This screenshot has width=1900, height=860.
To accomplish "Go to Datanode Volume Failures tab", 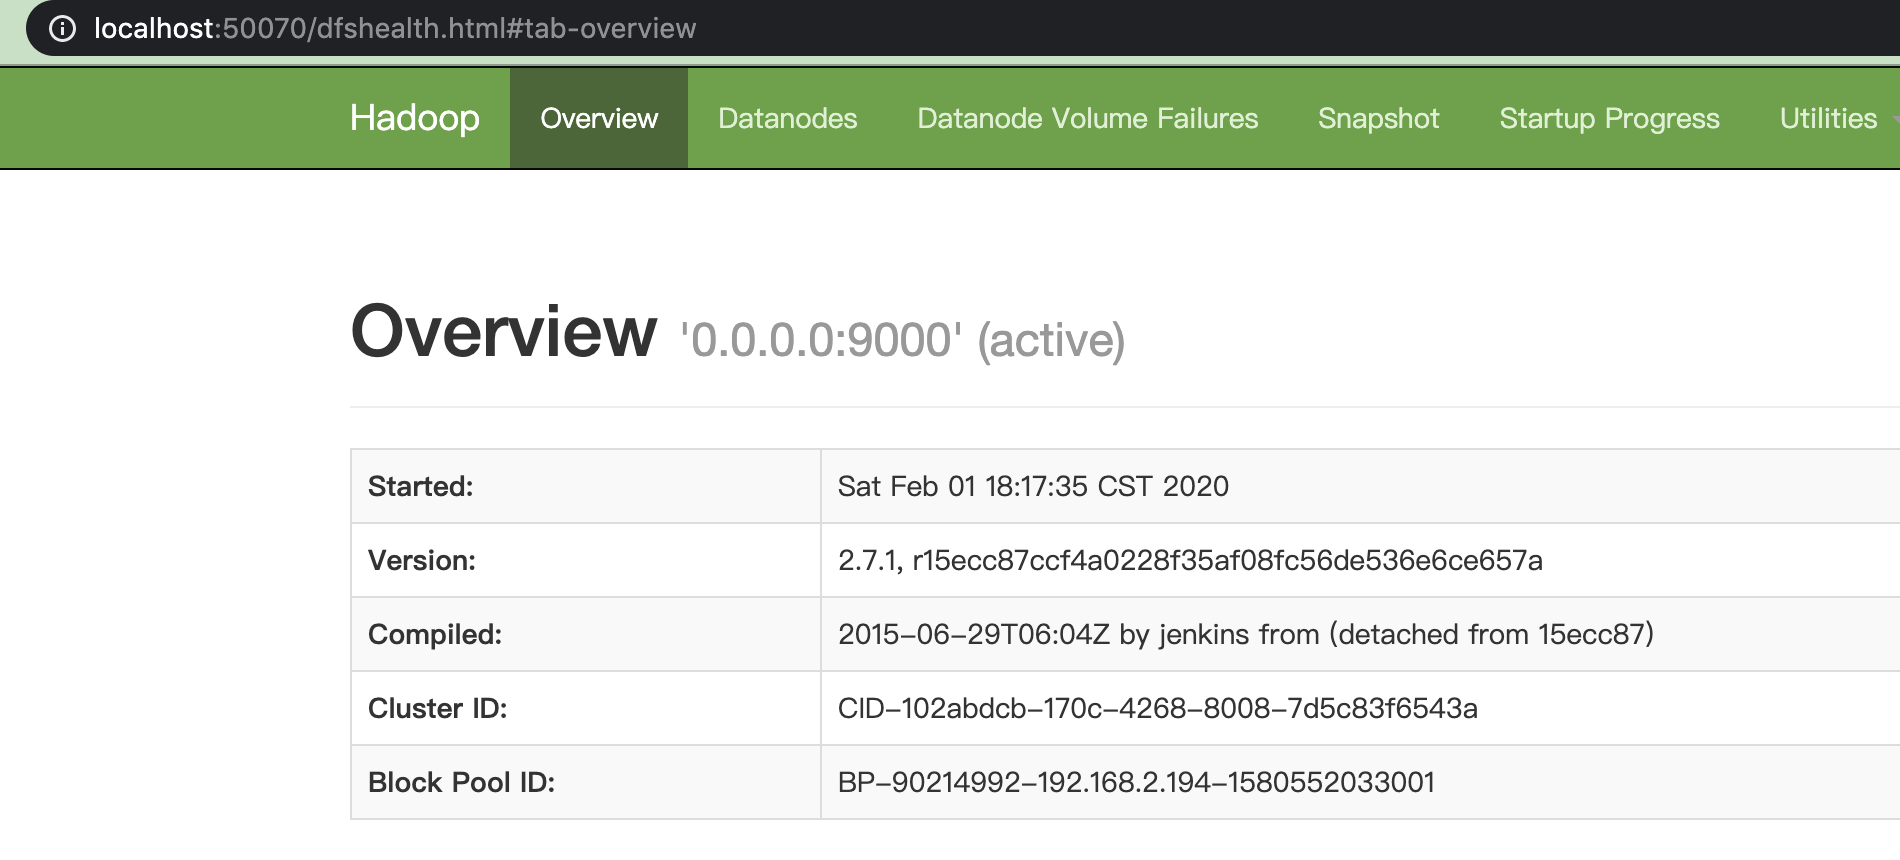I will coord(1087,118).
